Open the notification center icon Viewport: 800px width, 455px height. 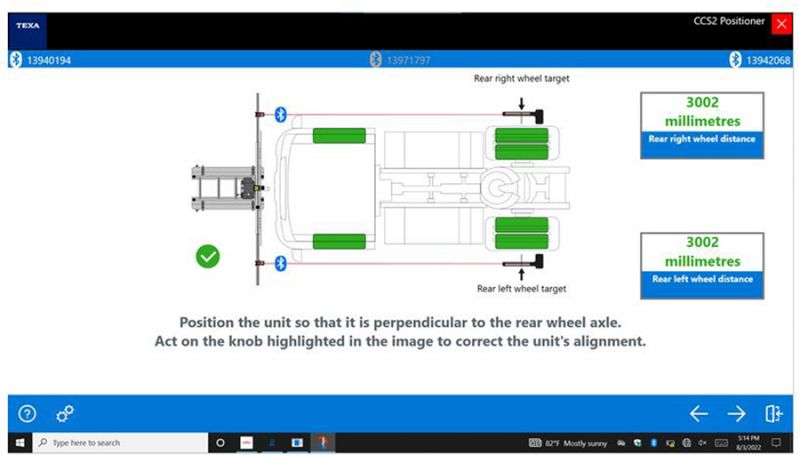tap(776, 442)
